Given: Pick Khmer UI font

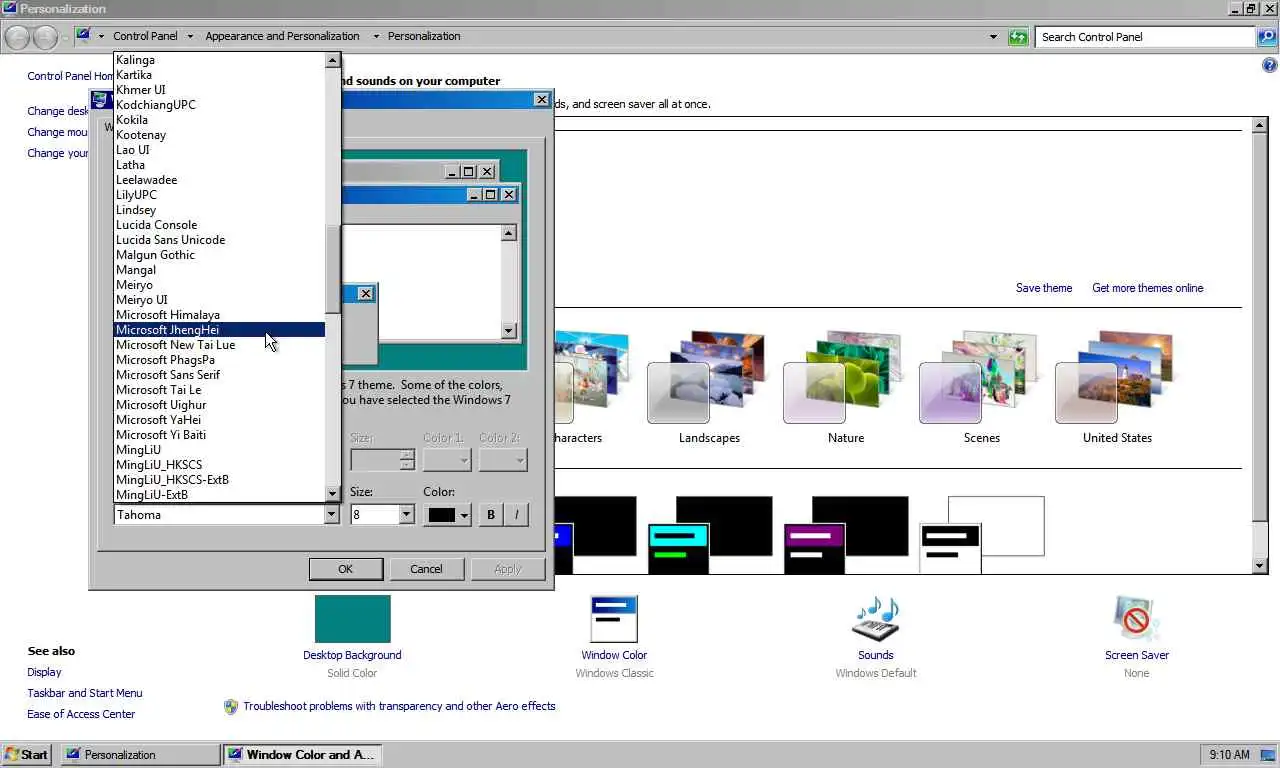Looking at the screenshot, I should (219, 90).
